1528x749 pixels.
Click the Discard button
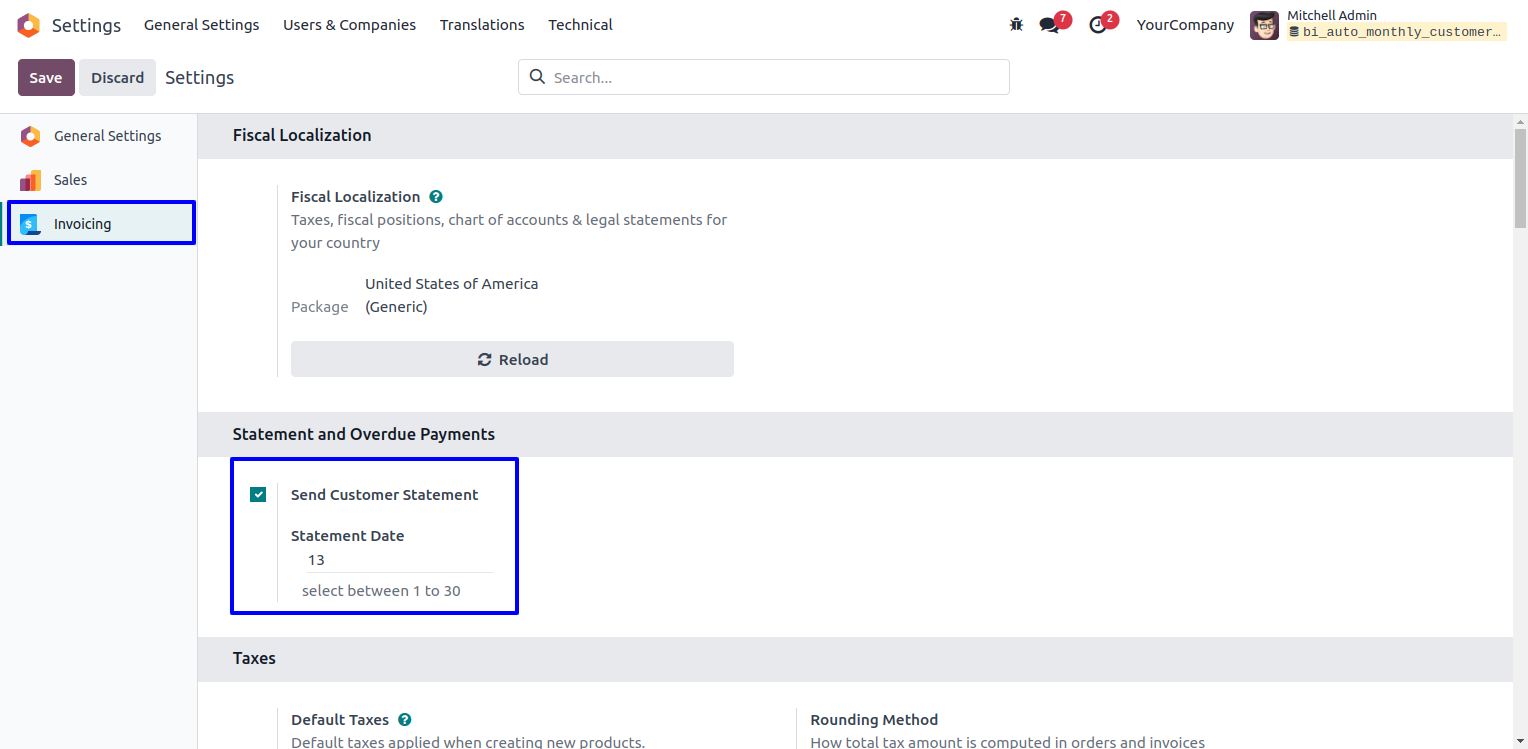click(118, 78)
